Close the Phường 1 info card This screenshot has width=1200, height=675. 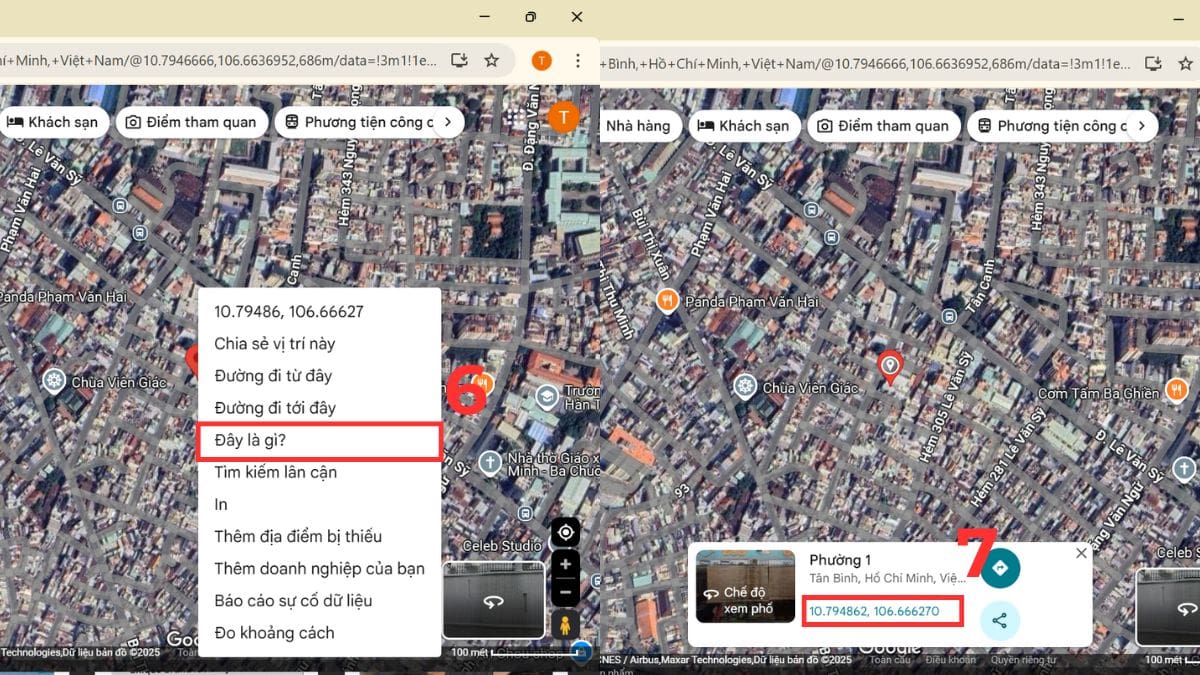coord(1080,553)
